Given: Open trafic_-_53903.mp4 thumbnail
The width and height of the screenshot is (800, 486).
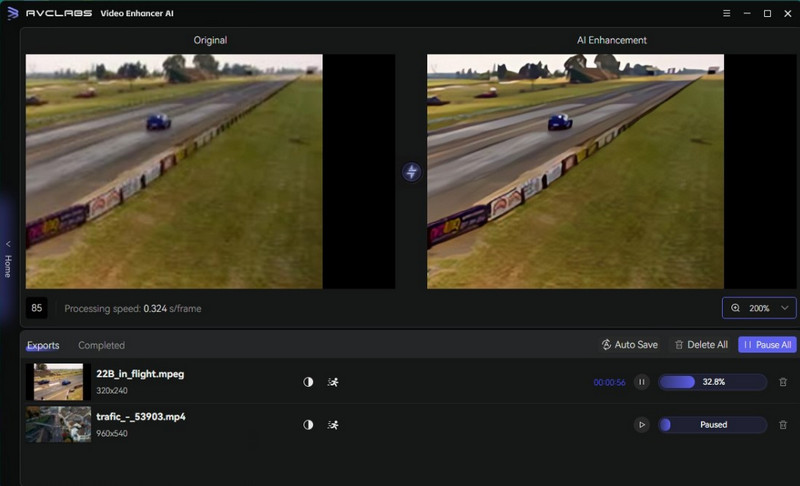Looking at the screenshot, I should pos(58,424).
